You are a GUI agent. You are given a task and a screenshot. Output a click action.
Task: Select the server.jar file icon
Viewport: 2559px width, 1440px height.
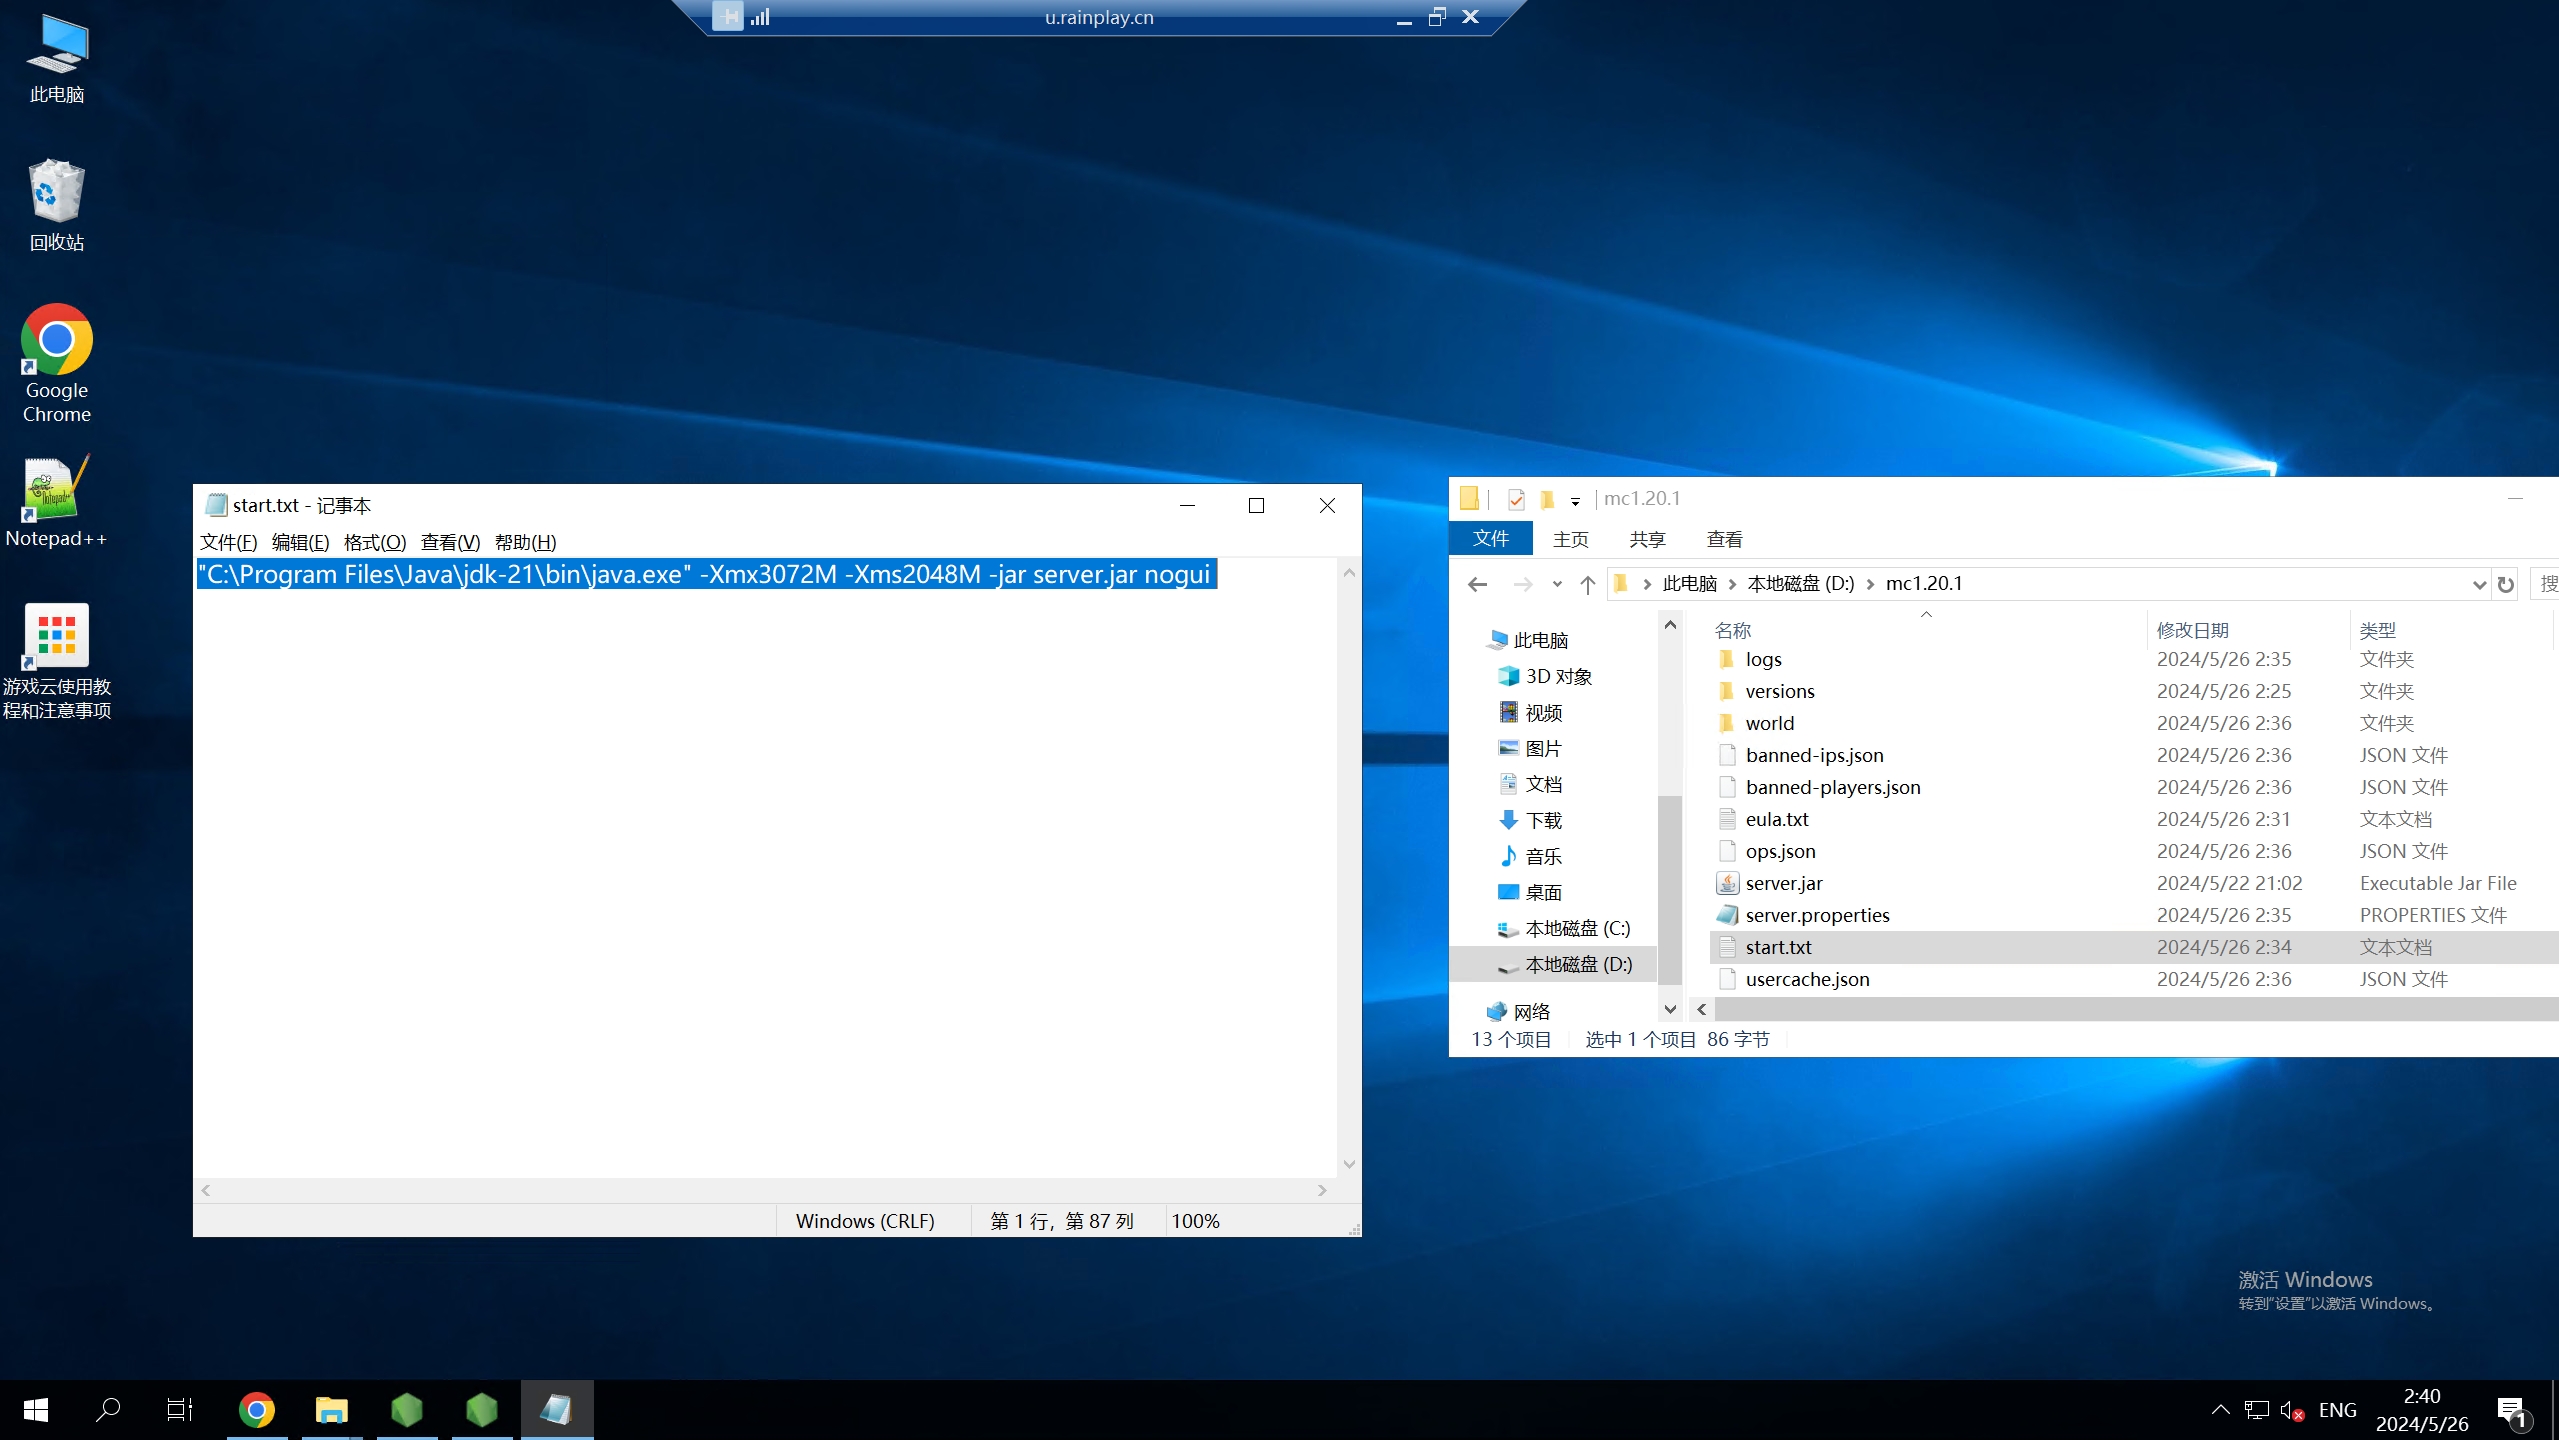point(1727,883)
